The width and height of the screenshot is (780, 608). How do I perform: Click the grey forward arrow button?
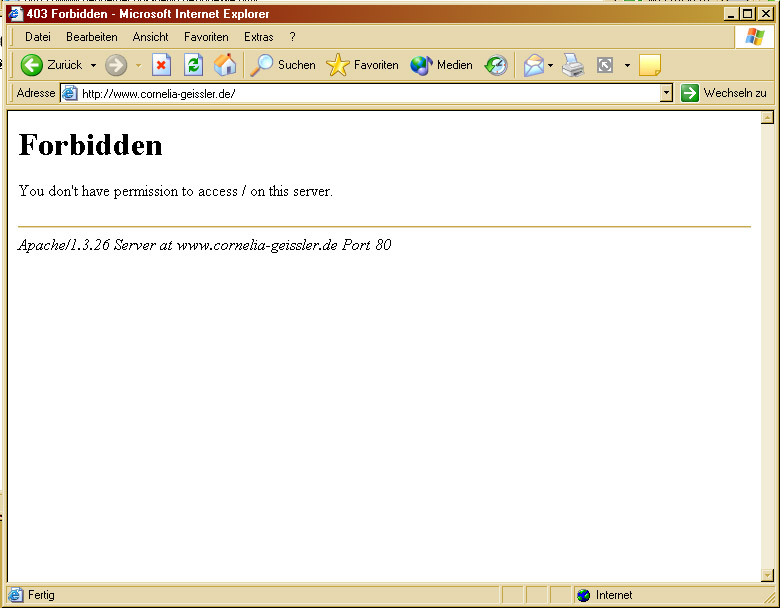[116, 65]
